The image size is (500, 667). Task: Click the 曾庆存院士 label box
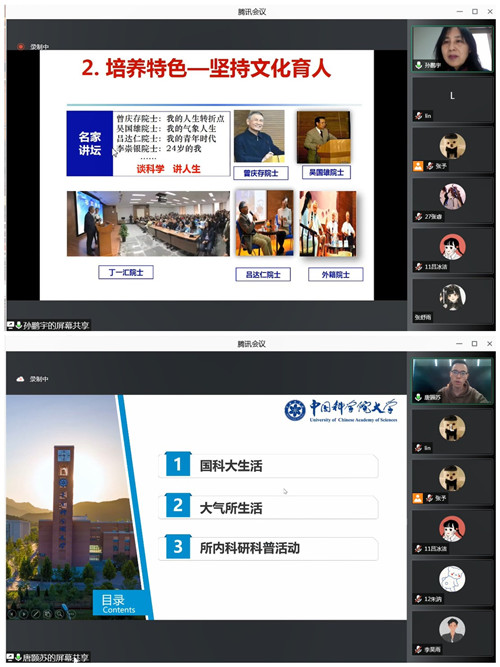coord(261,173)
